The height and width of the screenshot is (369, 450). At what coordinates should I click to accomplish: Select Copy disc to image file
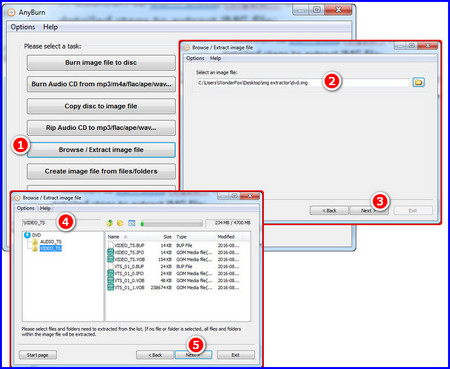[x=101, y=106]
